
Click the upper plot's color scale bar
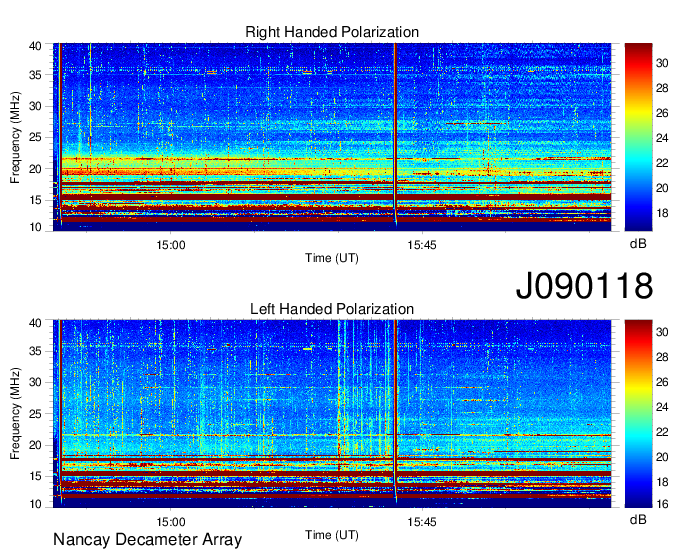pos(638,137)
